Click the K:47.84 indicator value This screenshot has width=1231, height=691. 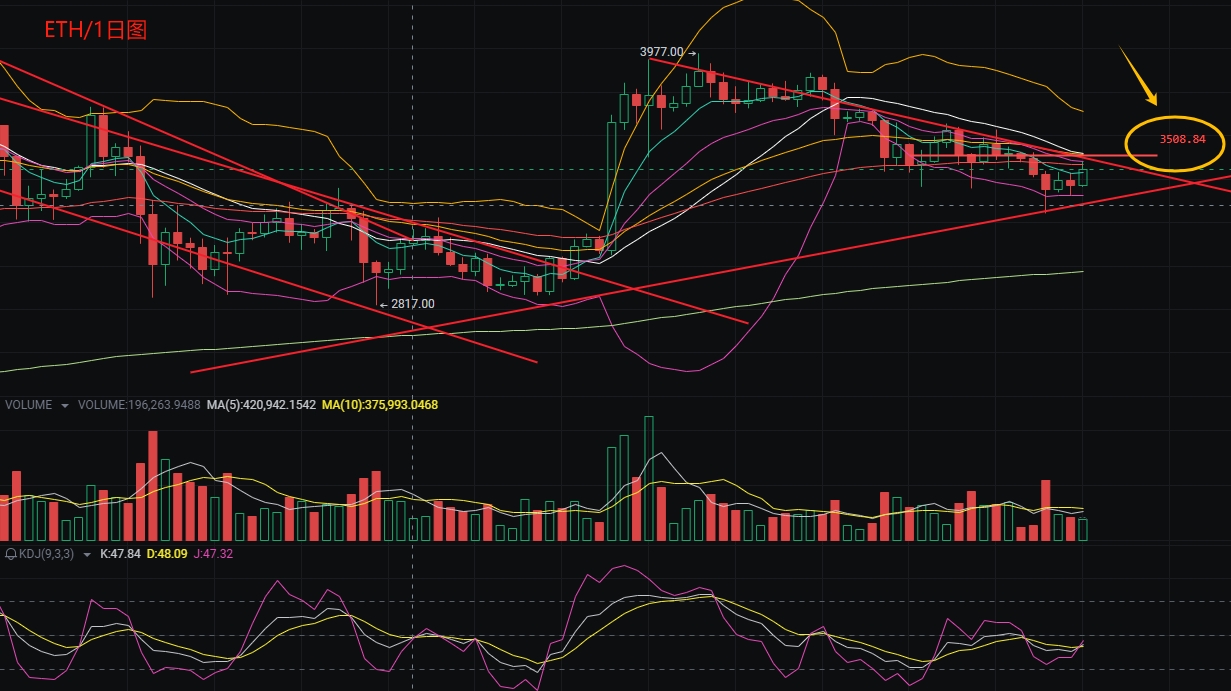(120, 552)
